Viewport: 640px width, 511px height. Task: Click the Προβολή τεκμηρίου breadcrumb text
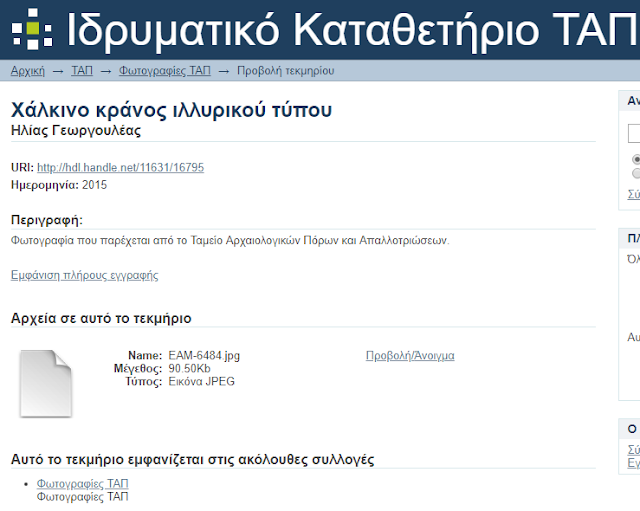[285, 71]
